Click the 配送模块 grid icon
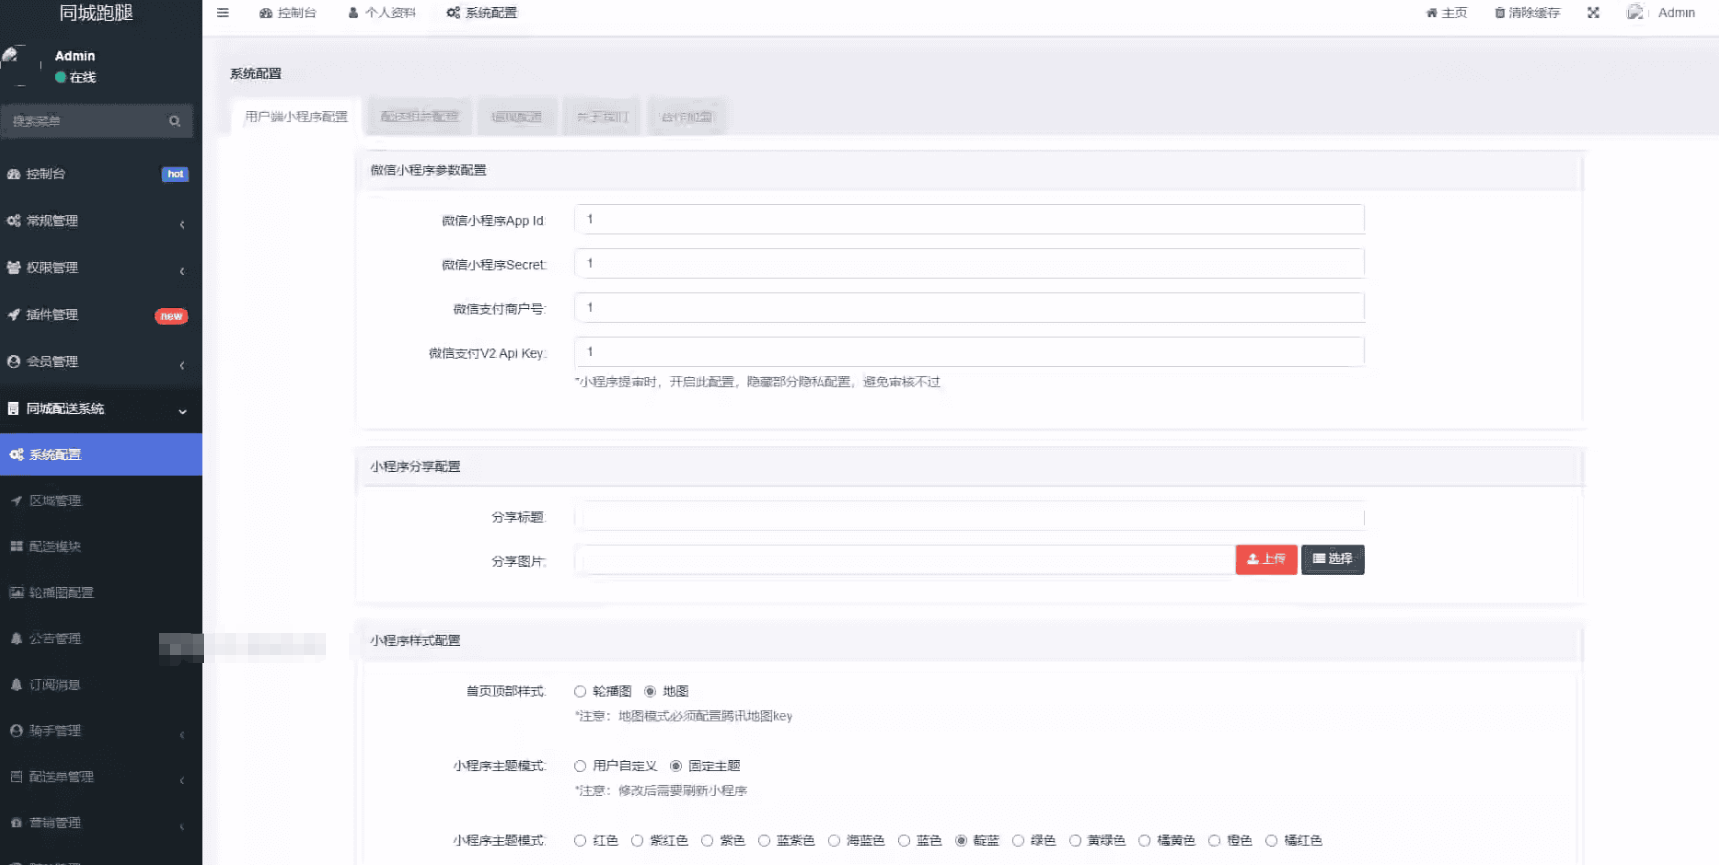 point(16,547)
